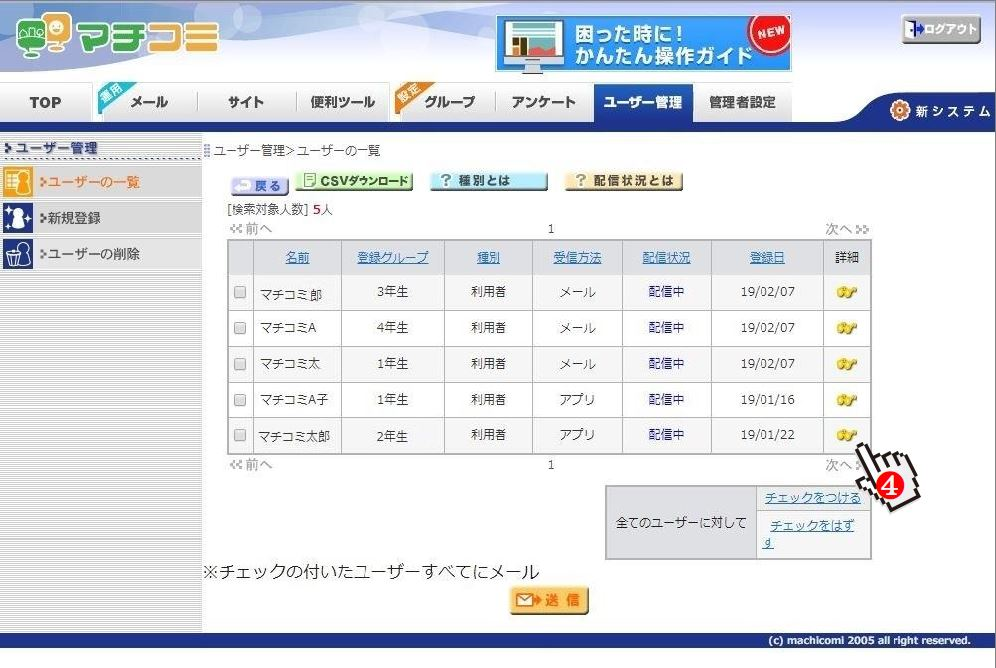Image resolution: width=996 pixels, height=668 pixels.
Task: Open details key icon for マチコミA
Action: click(x=846, y=328)
